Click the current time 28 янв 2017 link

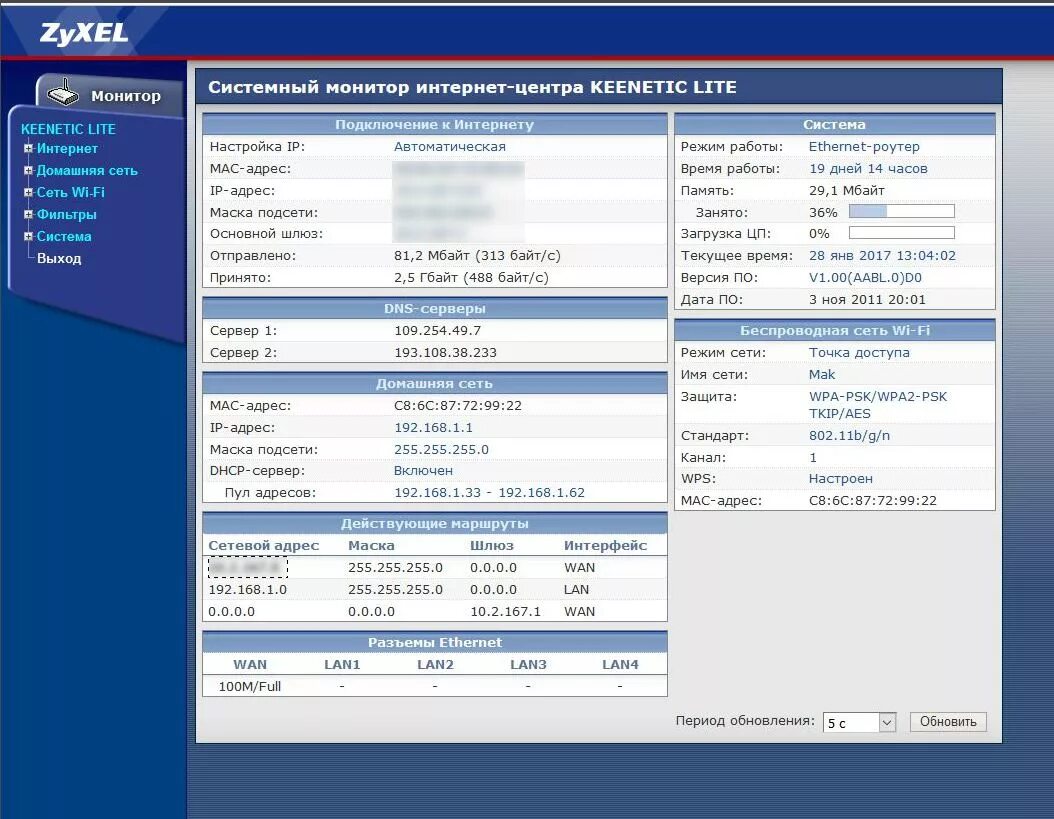[x=882, y=256]
